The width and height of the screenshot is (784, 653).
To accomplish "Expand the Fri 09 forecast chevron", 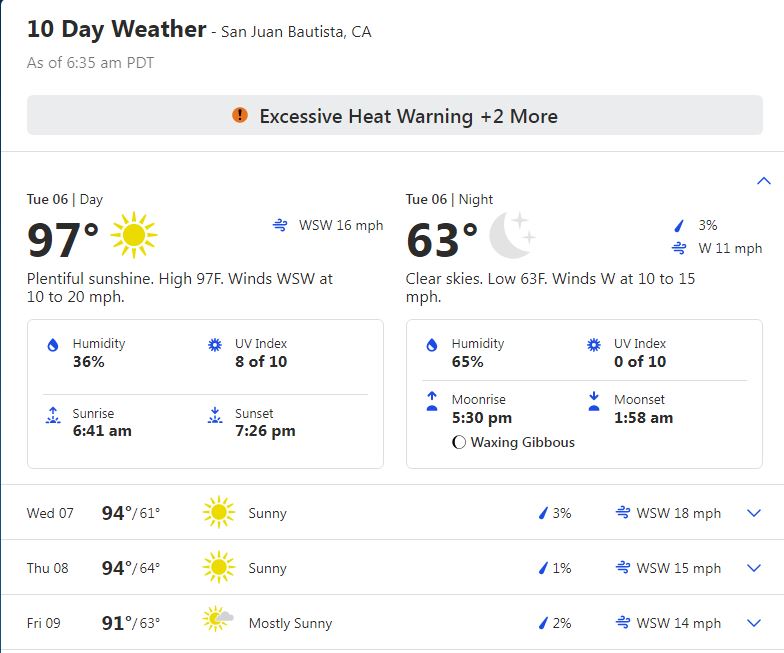I will 754,623.
